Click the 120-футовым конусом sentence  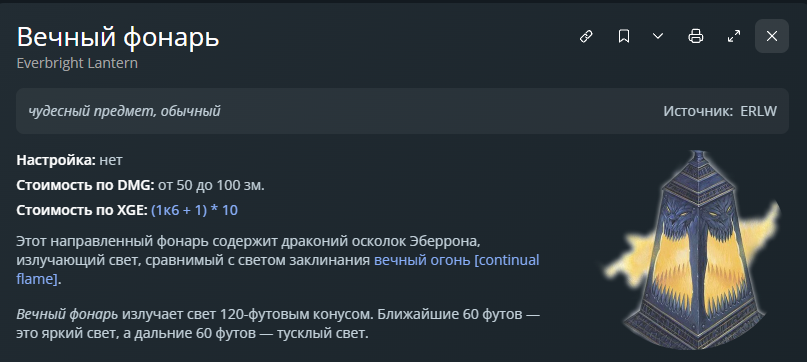278,323
